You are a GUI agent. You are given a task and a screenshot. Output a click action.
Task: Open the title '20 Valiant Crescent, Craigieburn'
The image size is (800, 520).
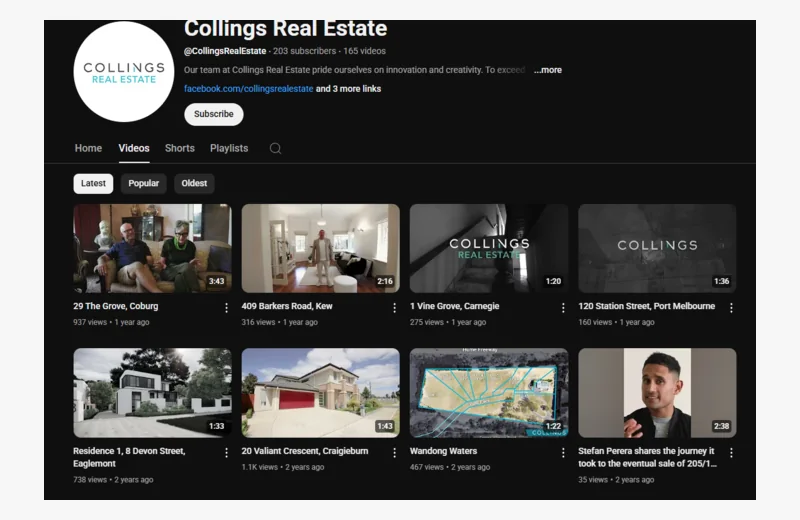pyautogui.click(x=305, y=451)
